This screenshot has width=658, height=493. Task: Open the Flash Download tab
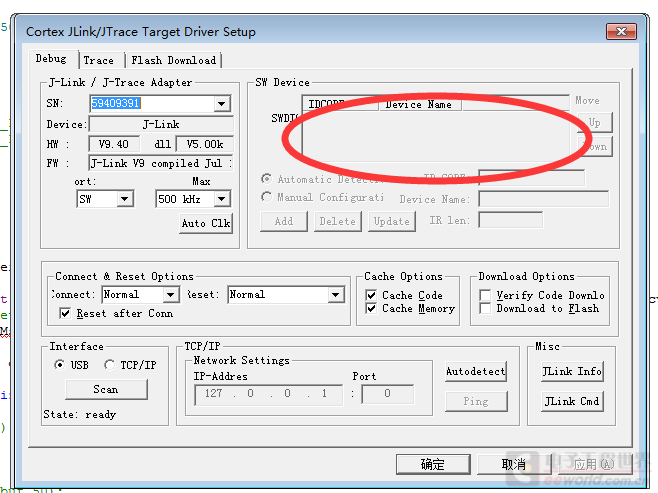pyautogui.click(x=173, y=60)
